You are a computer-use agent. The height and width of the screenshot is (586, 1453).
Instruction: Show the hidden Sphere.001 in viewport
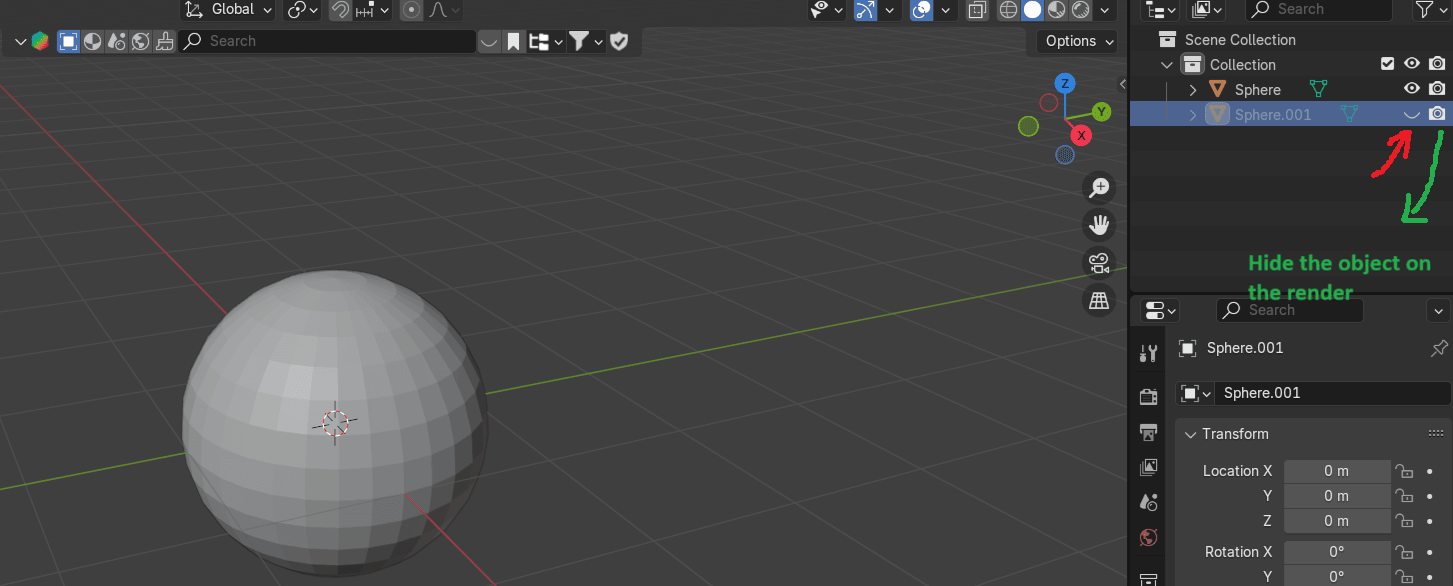click(x=1412, y=114)
